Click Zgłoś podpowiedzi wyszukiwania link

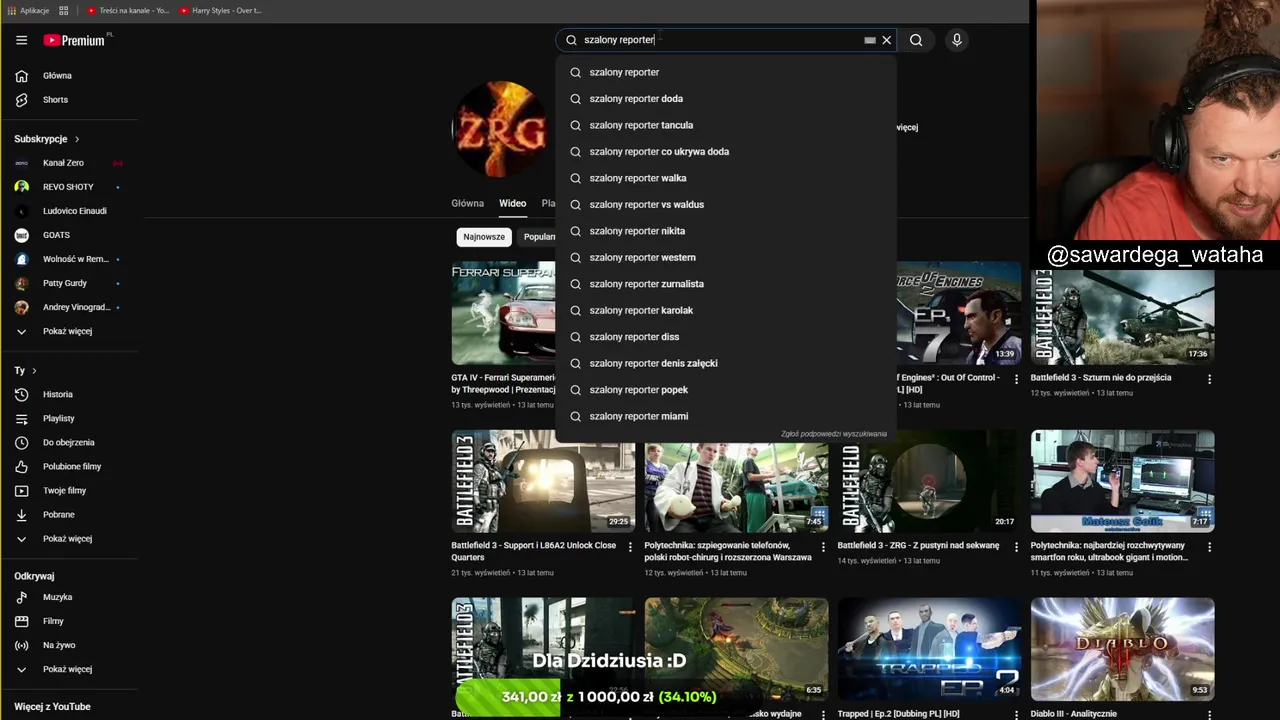(x=833, y=434)
